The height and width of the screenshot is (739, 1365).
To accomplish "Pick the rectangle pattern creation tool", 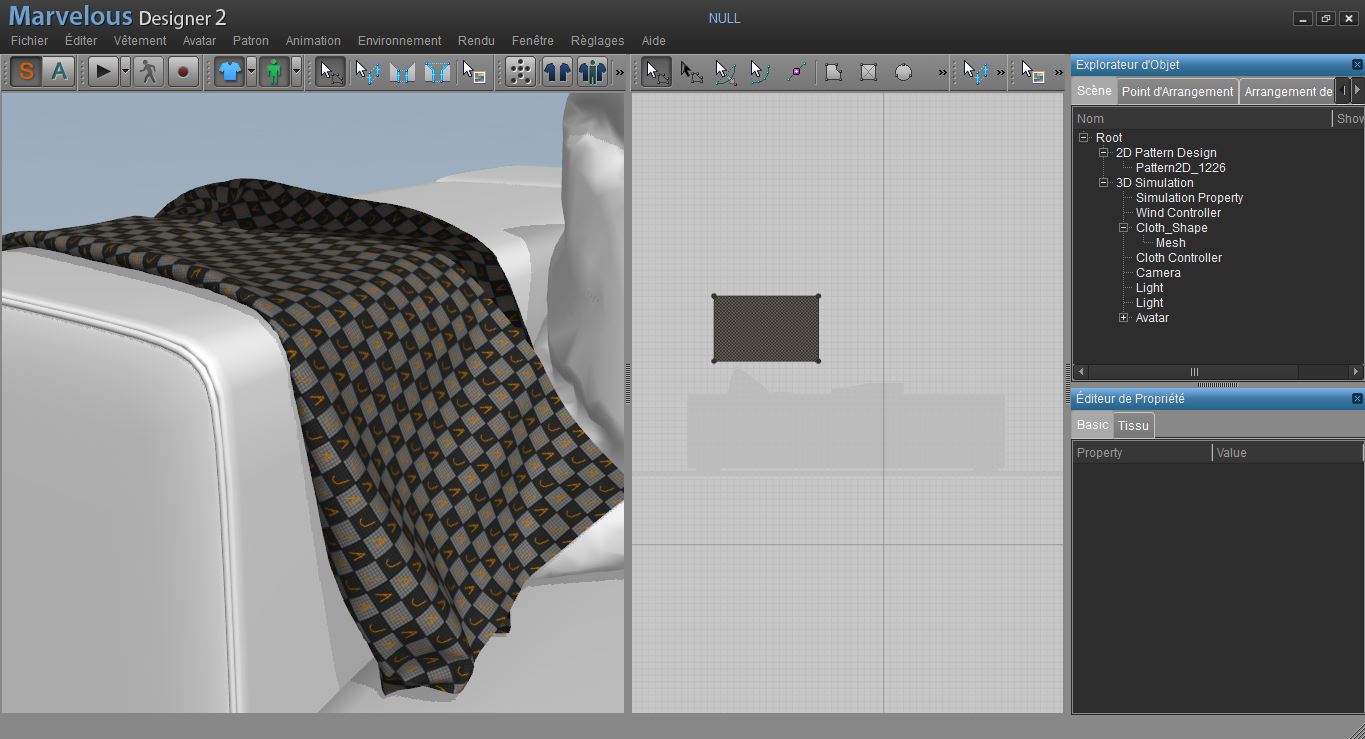I will coord(868,72).
